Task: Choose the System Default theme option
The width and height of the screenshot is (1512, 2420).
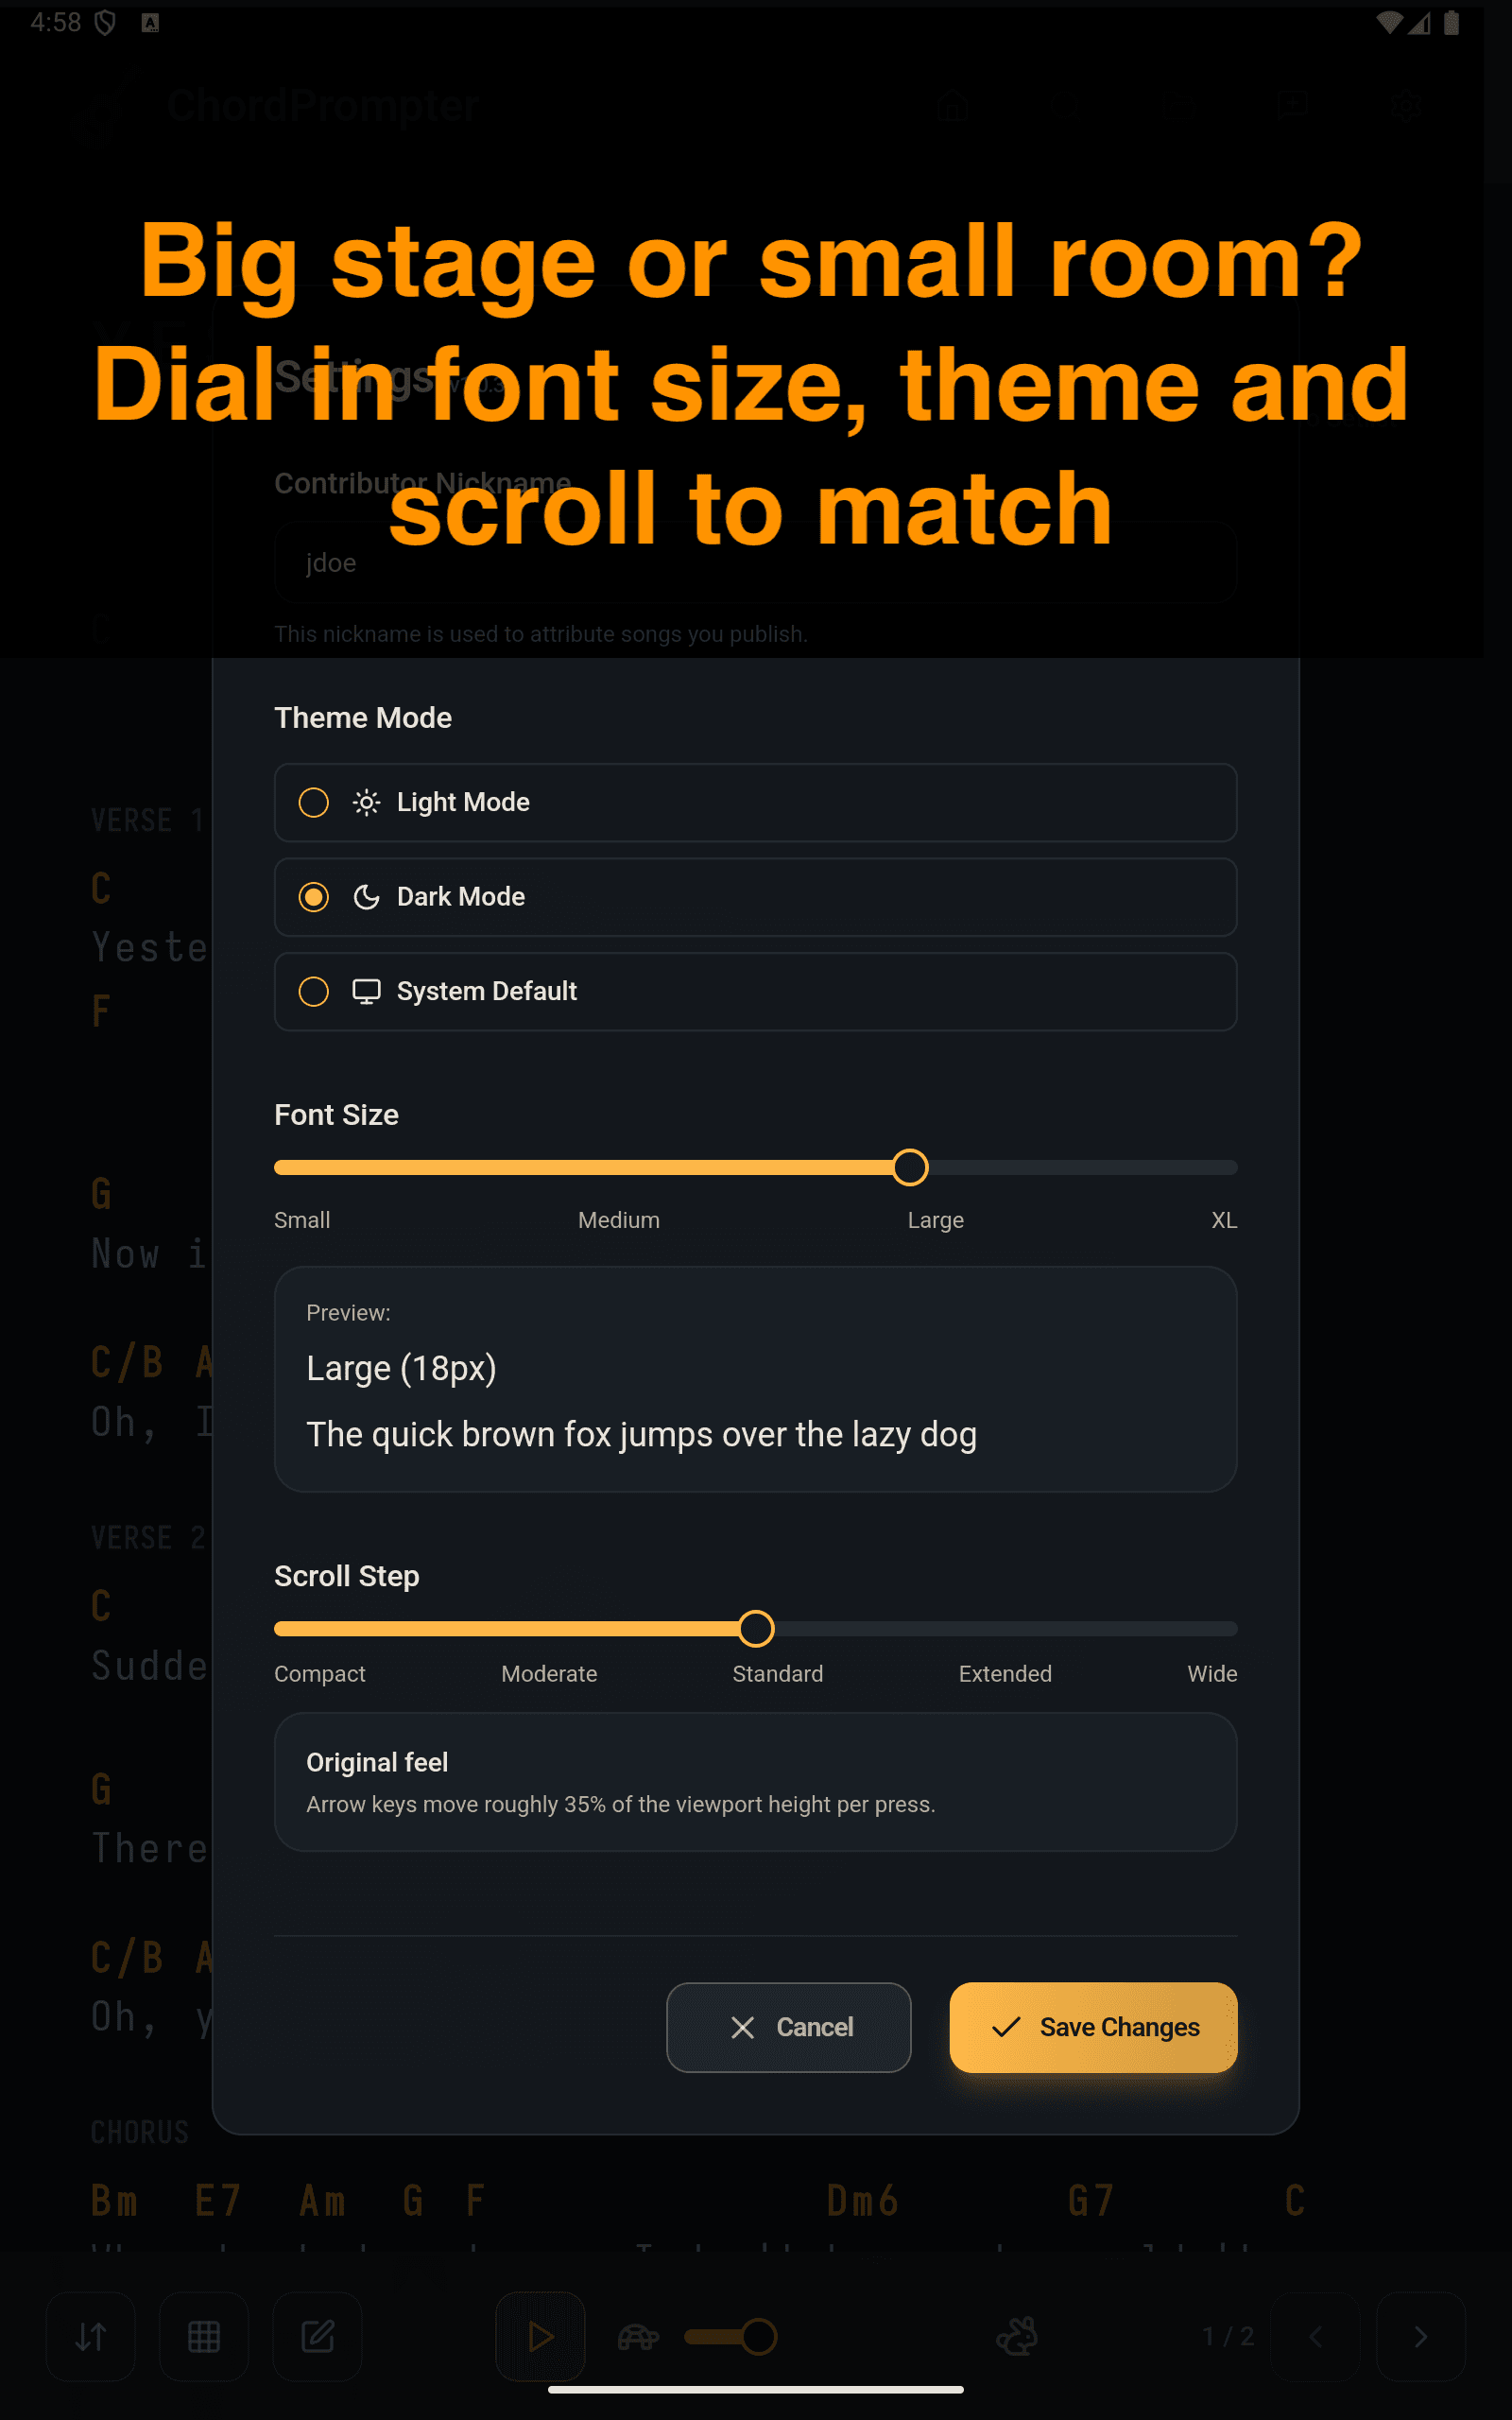Action: 755,991
